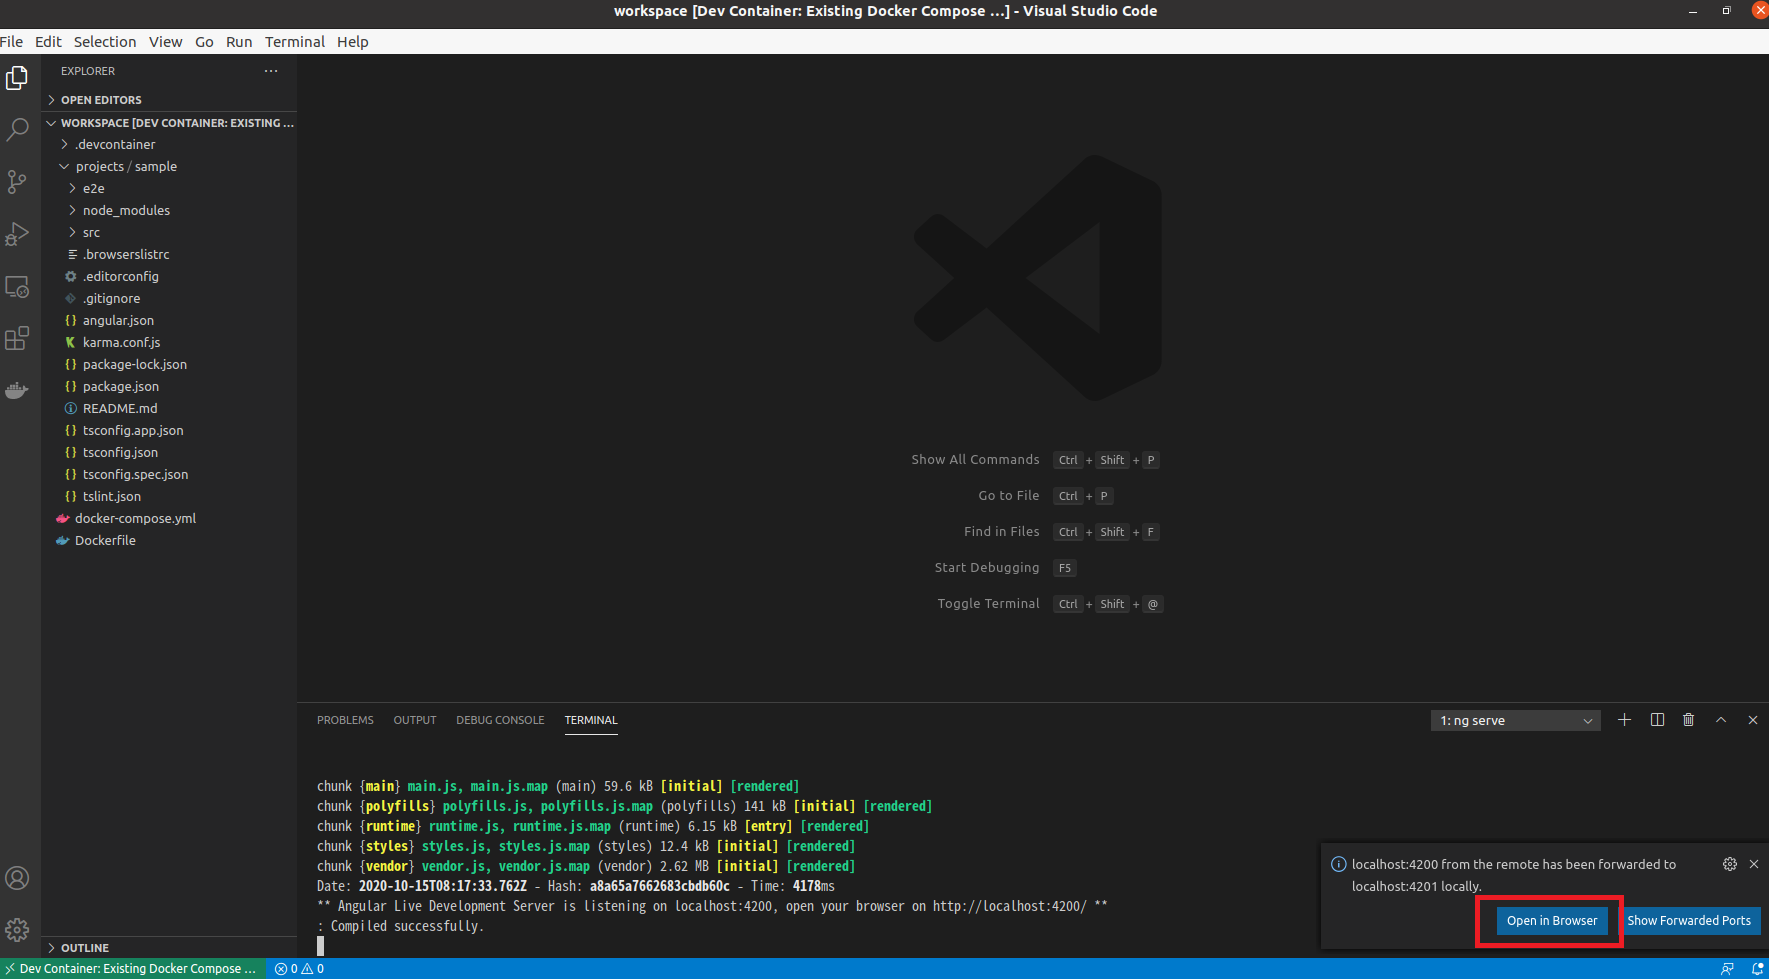Switch to the Debug Console tab
Viewport: 1769px width, 979px height.
tap(500, 720)
